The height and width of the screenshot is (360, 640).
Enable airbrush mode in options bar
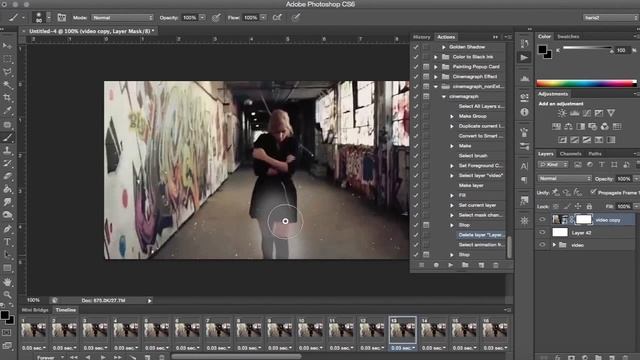pyautogui.click(x=278, y=18)
